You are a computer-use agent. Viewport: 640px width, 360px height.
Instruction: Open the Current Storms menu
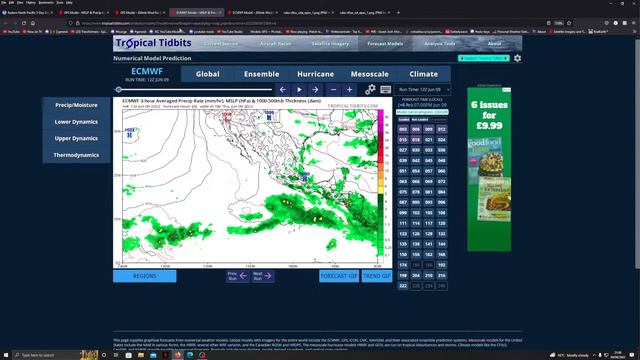point(220,44)
